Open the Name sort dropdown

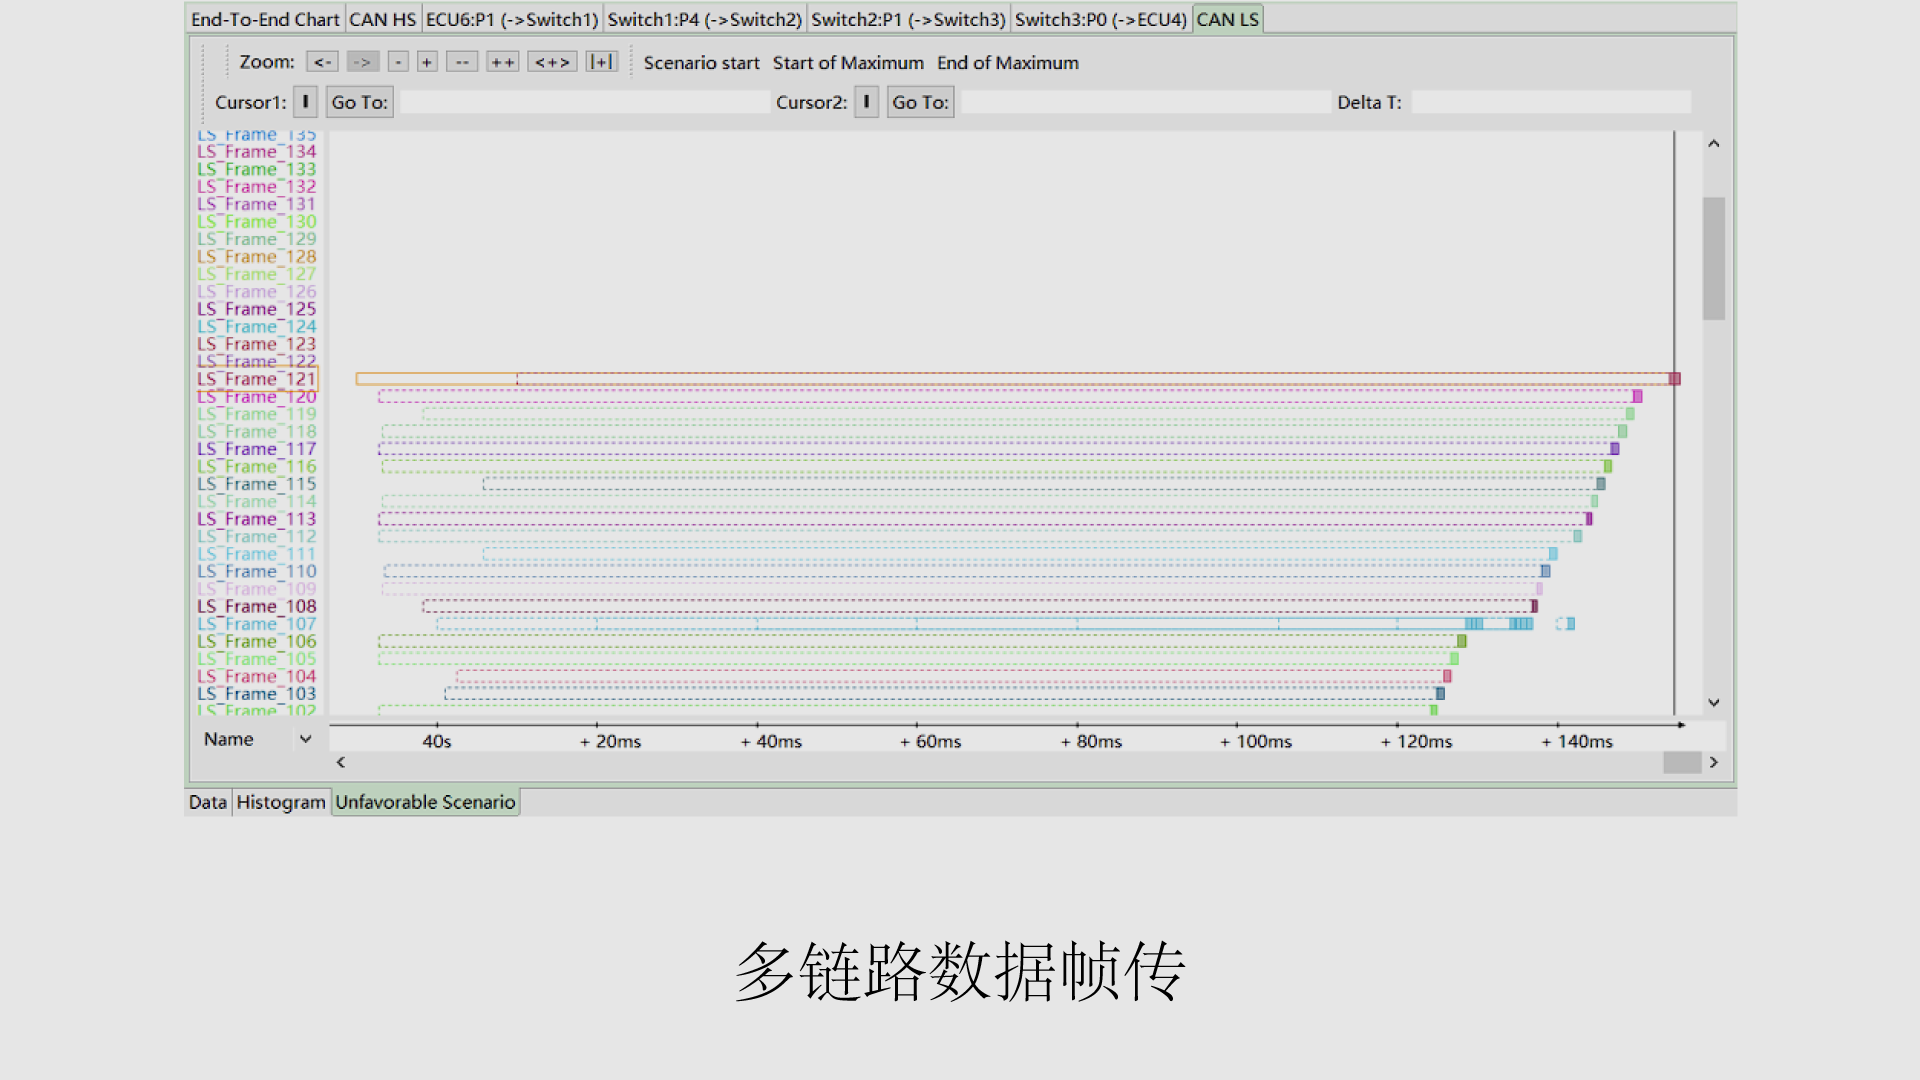(305, 739)
